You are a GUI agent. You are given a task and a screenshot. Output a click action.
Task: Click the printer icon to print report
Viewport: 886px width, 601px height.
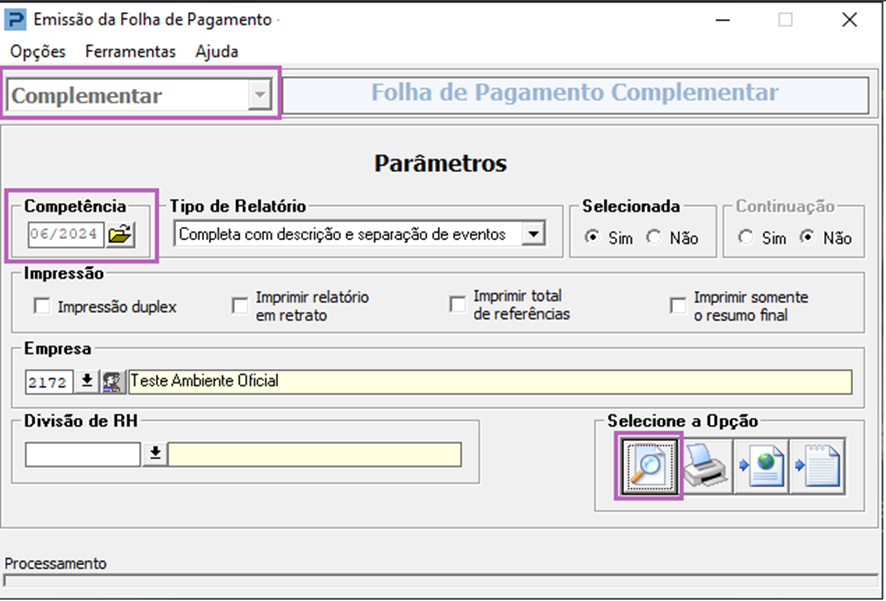click(705, 466)
